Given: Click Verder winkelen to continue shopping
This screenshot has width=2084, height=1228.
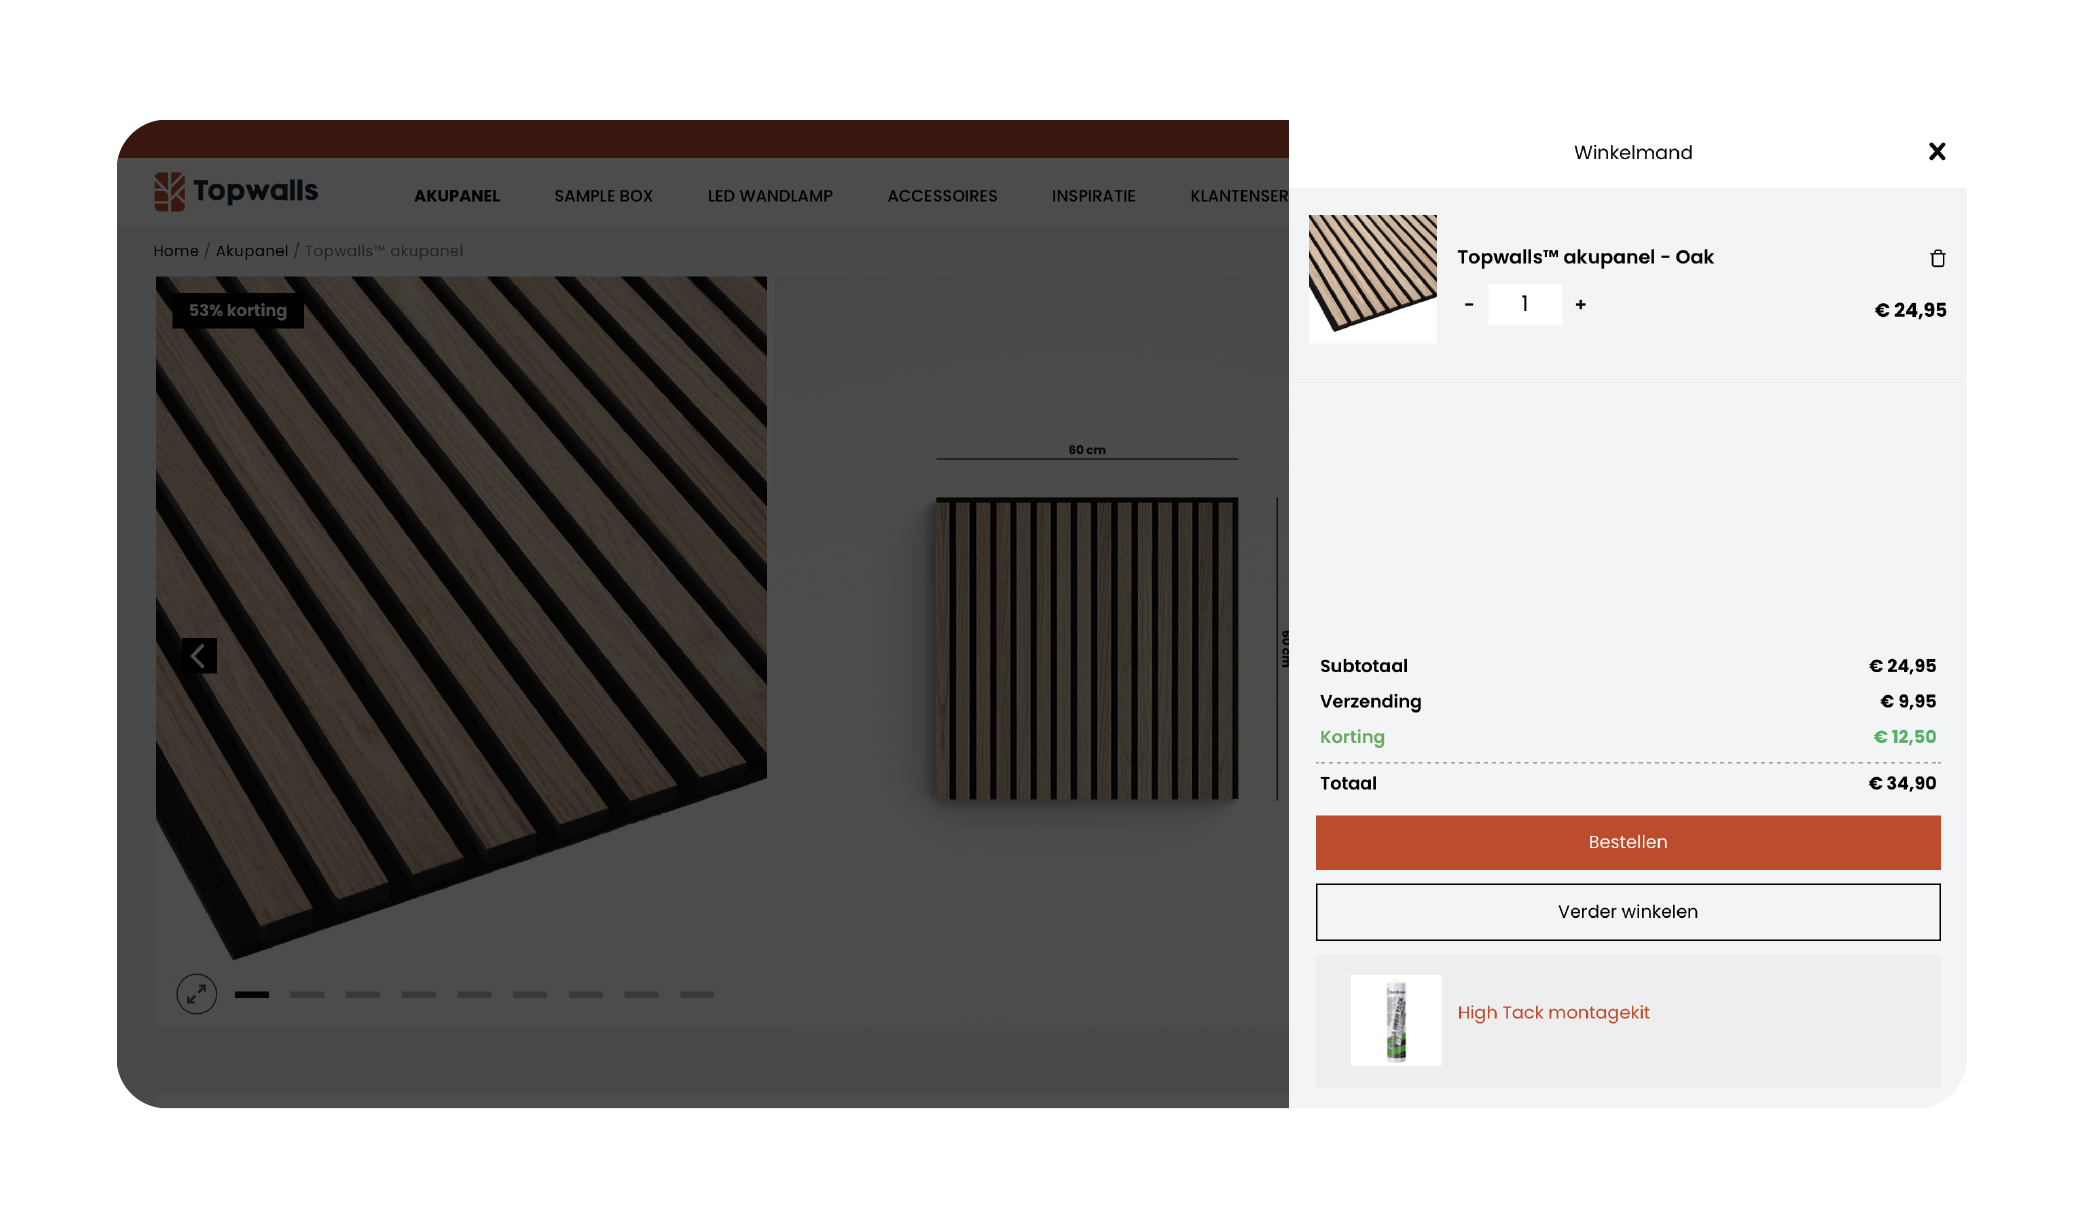Looking at the screenshot, I should tap(1628, 912).
